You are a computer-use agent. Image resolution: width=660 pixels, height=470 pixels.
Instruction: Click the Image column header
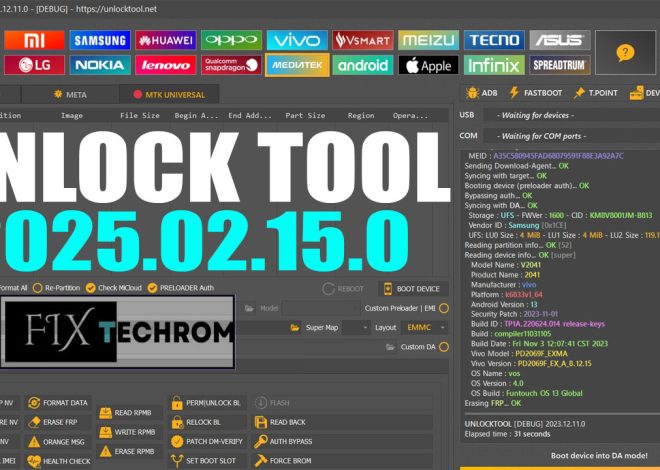(x=72, y=115)
